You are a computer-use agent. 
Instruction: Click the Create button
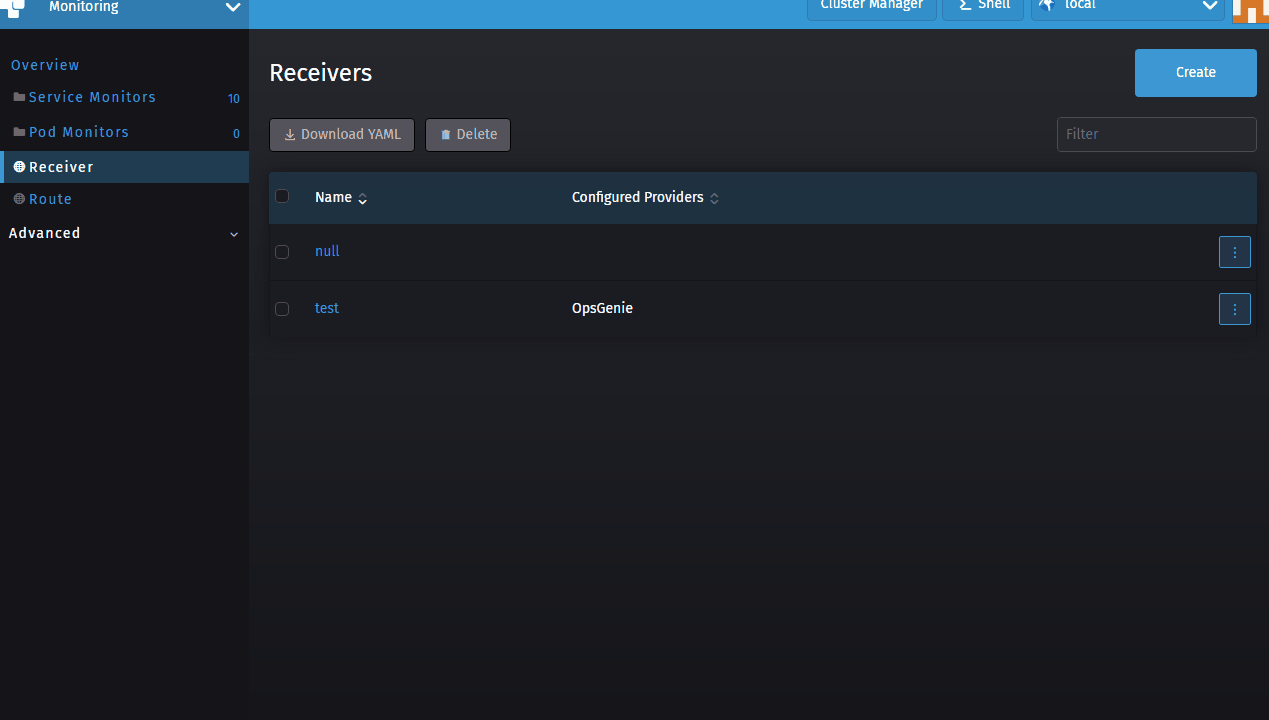(x=1195, y=72)
